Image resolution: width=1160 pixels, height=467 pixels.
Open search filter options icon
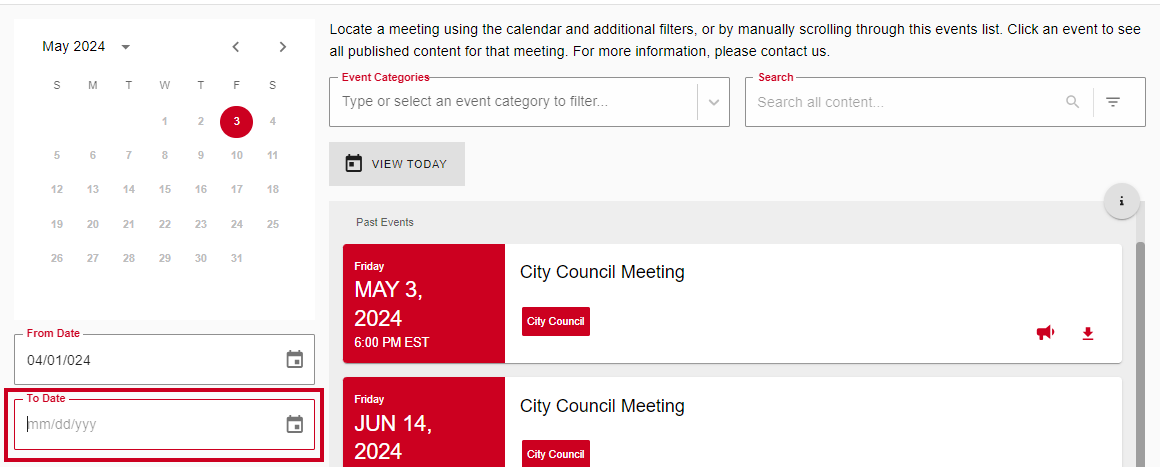coord(1113,102)
